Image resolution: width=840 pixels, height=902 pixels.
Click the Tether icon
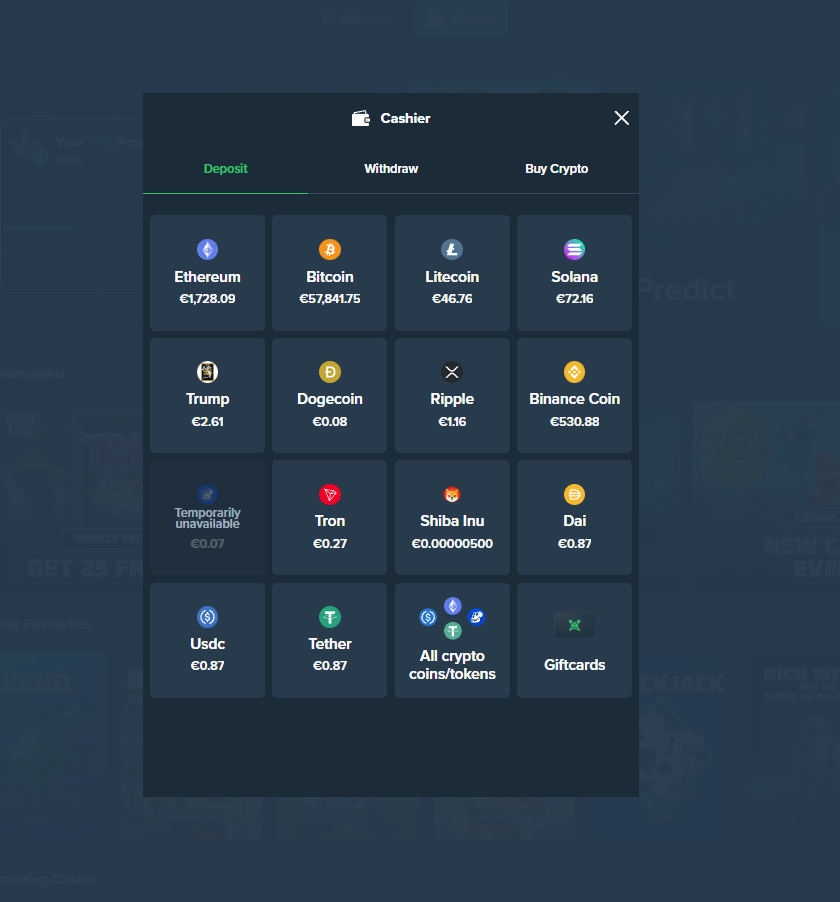click(329, 616)
